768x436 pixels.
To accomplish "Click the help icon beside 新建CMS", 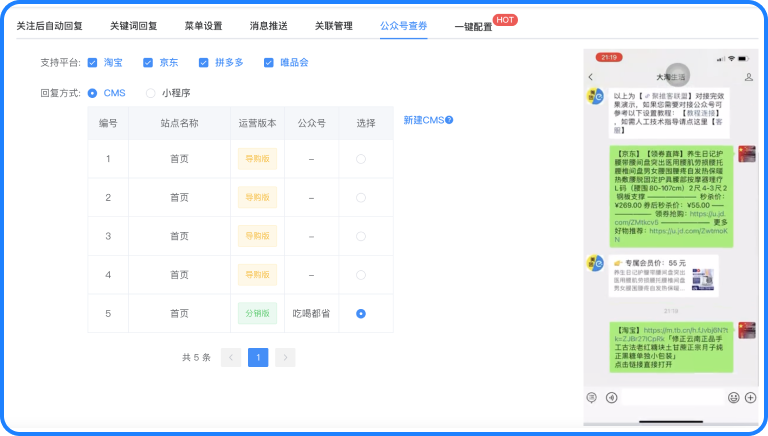I will click(x=450, y=121).
